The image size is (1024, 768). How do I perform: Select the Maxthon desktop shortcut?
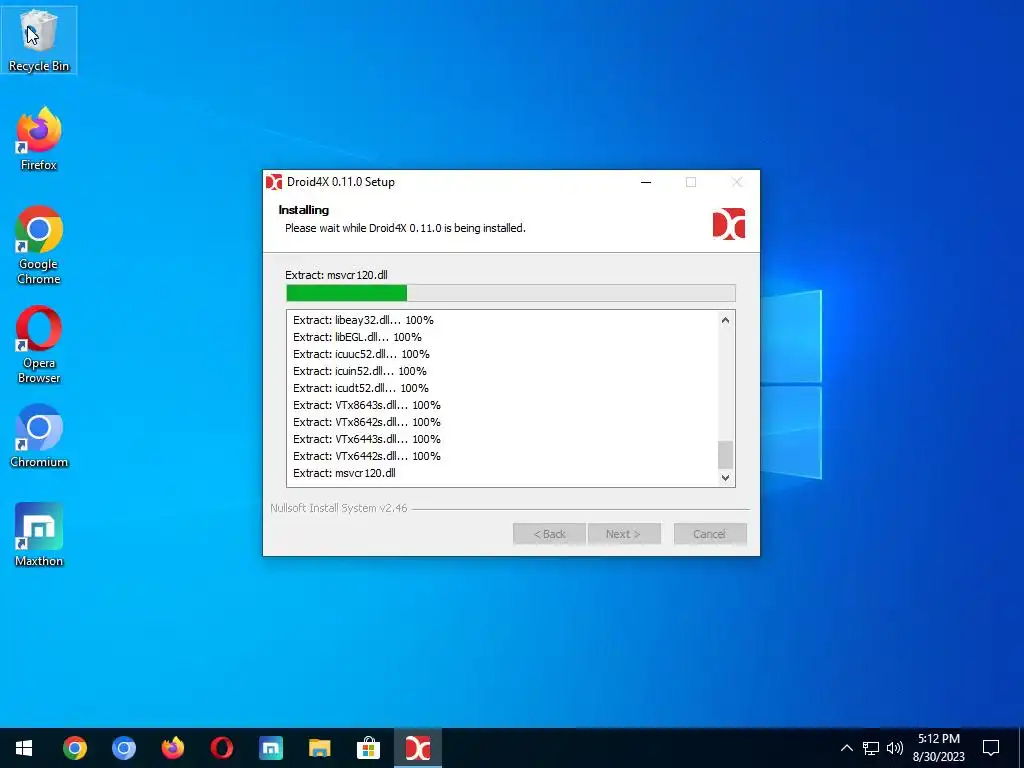(39, 535)
